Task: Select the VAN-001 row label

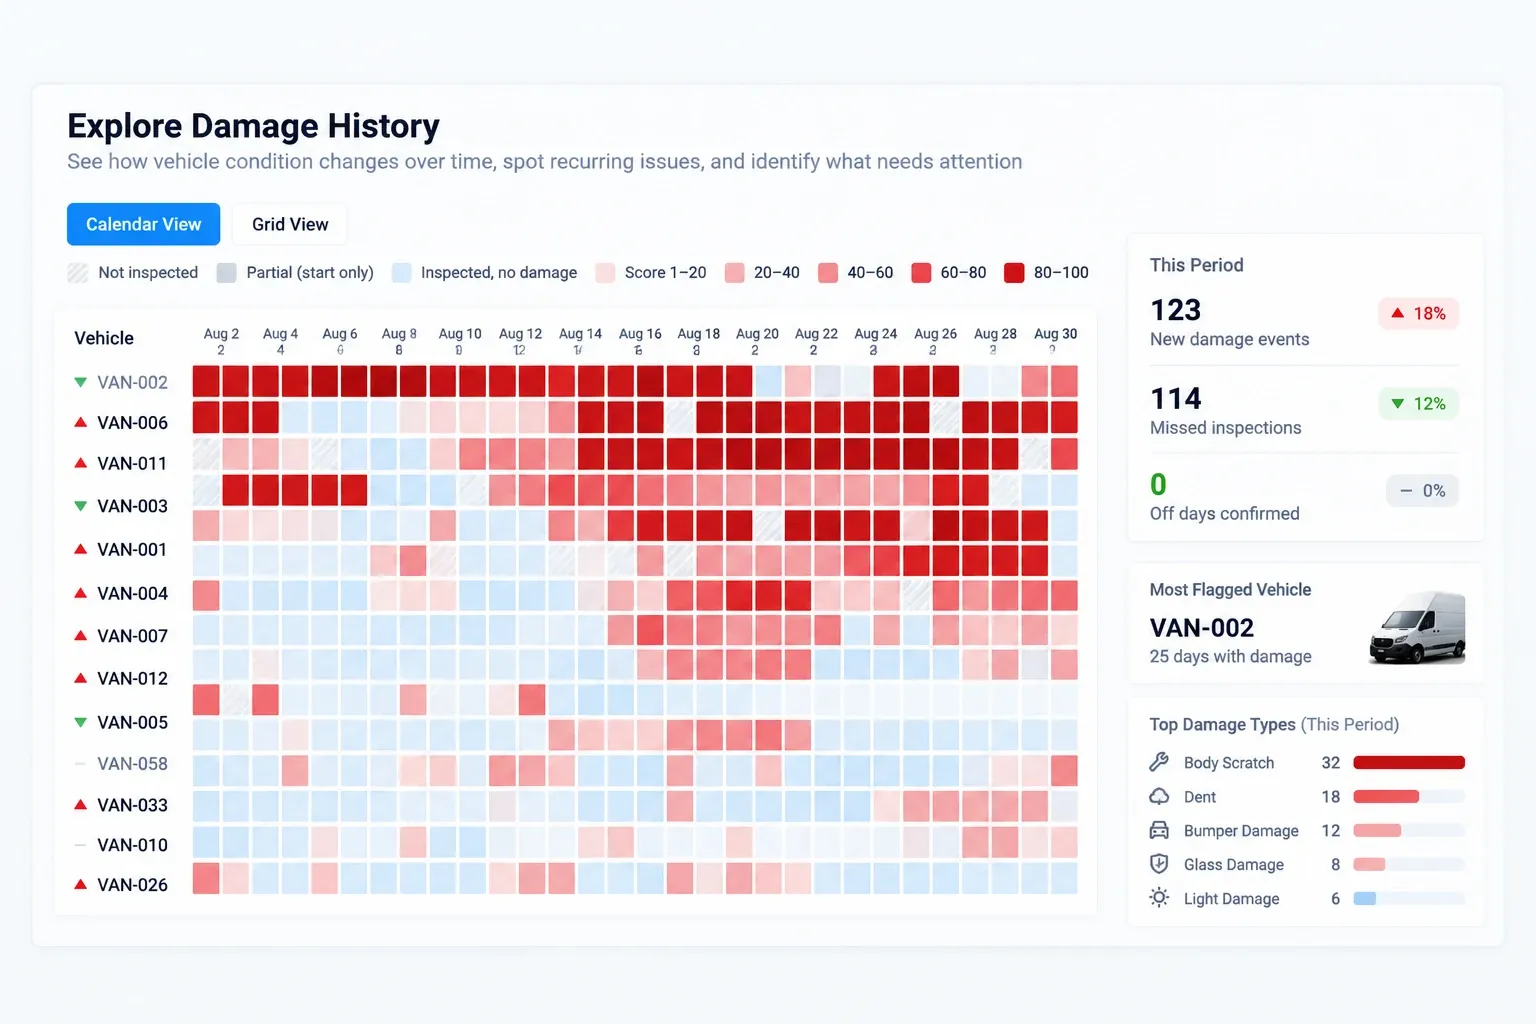Action: (x=132, y=549)
